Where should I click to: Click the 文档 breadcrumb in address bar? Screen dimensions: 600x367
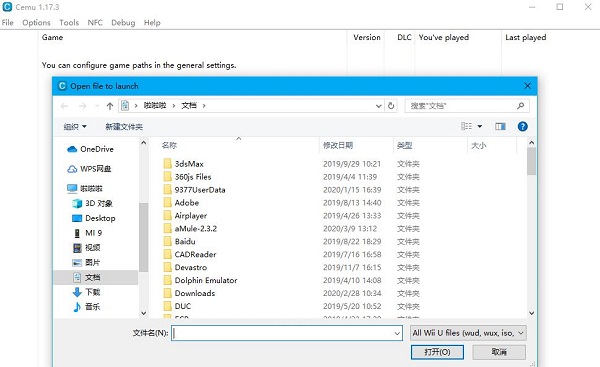pyautogui.click(x=189, y=106)
